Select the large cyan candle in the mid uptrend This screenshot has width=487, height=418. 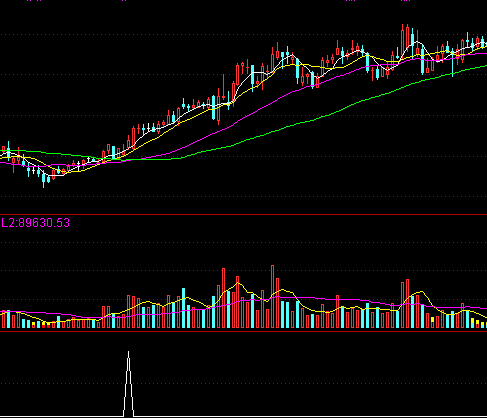pyautogui.click(x=213, y=107)
